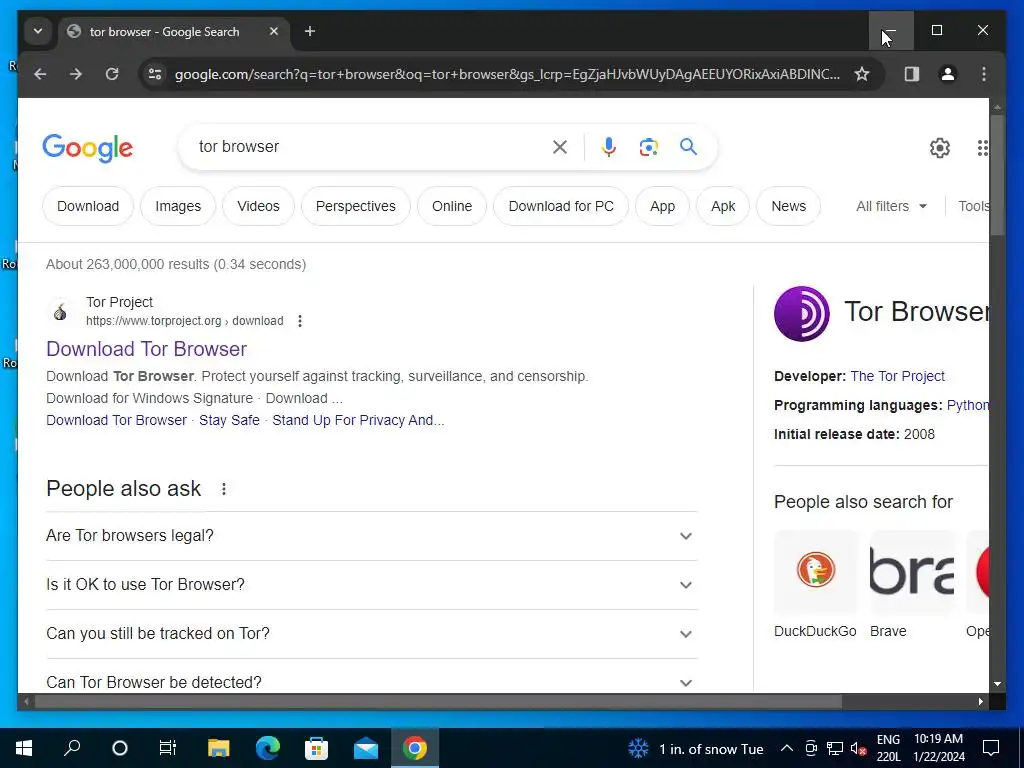
Task: Launch Microsoft Edge from taskbar
Action: point(268,748)
